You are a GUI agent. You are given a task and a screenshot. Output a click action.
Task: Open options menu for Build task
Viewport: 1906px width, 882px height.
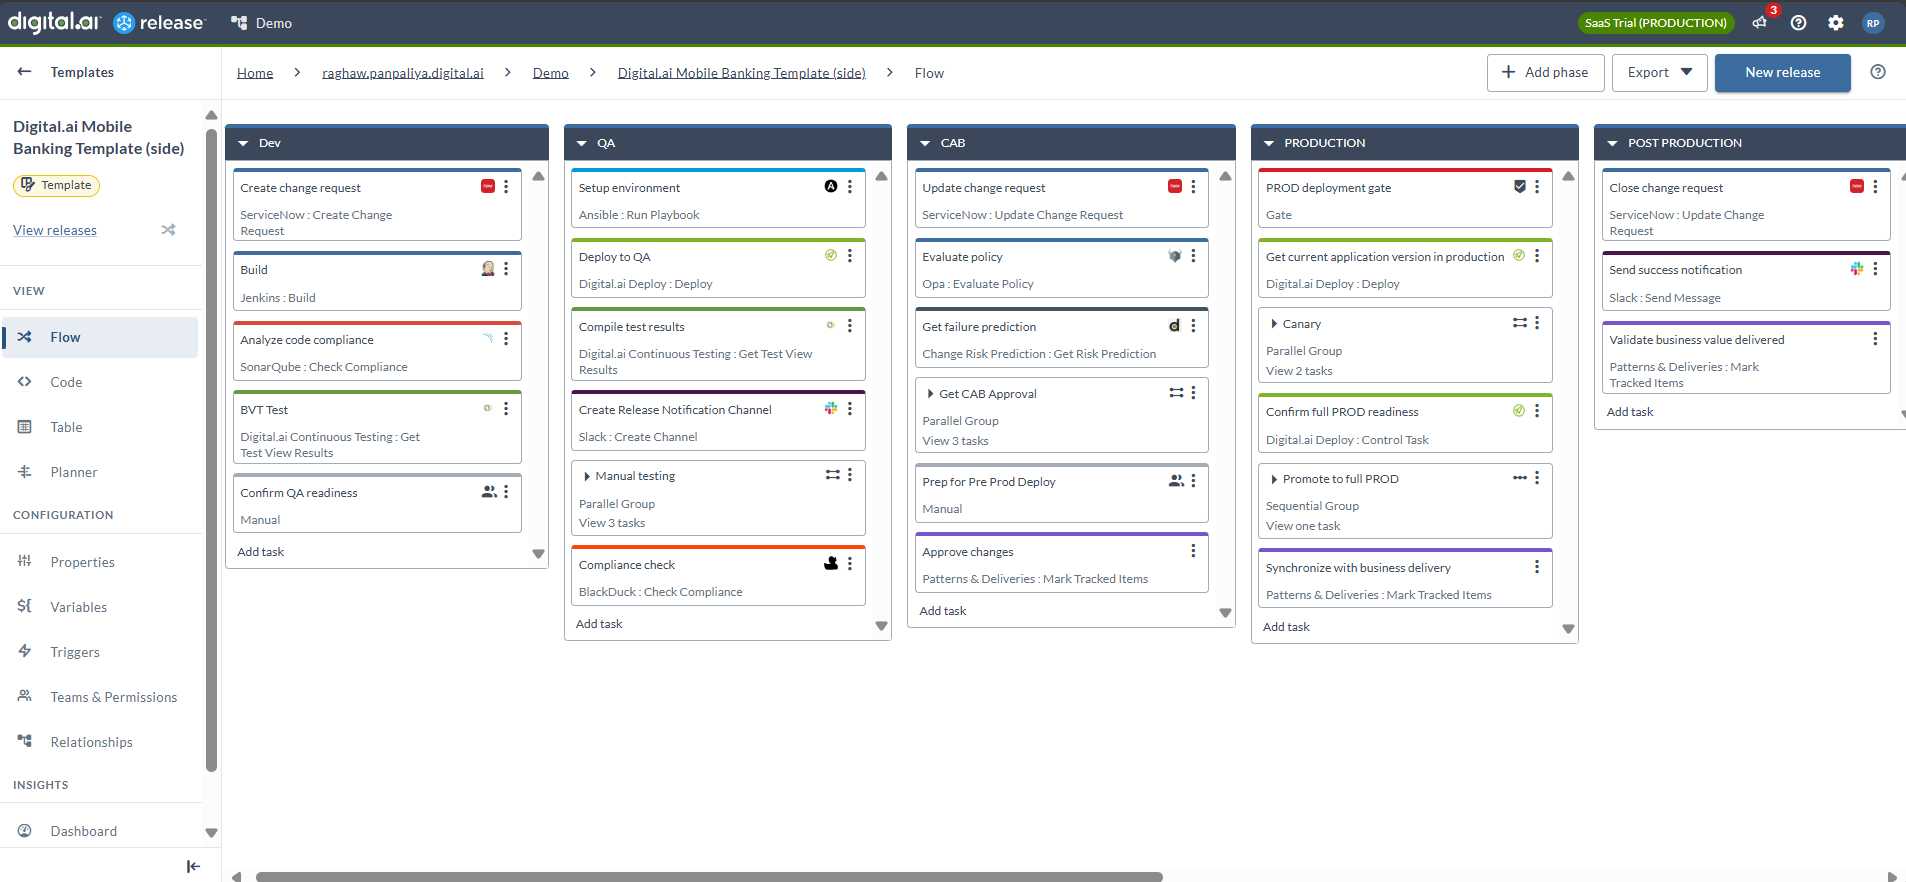tap(506, 269)
